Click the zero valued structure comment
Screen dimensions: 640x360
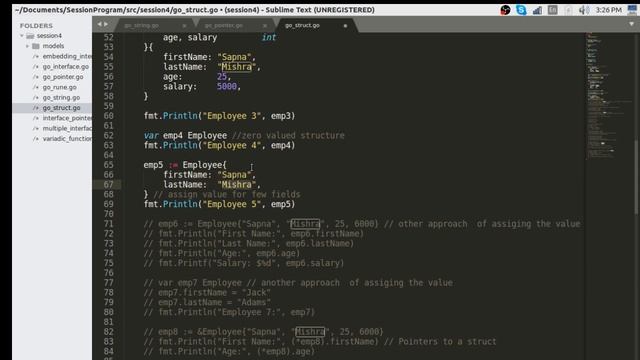point(288,136)
